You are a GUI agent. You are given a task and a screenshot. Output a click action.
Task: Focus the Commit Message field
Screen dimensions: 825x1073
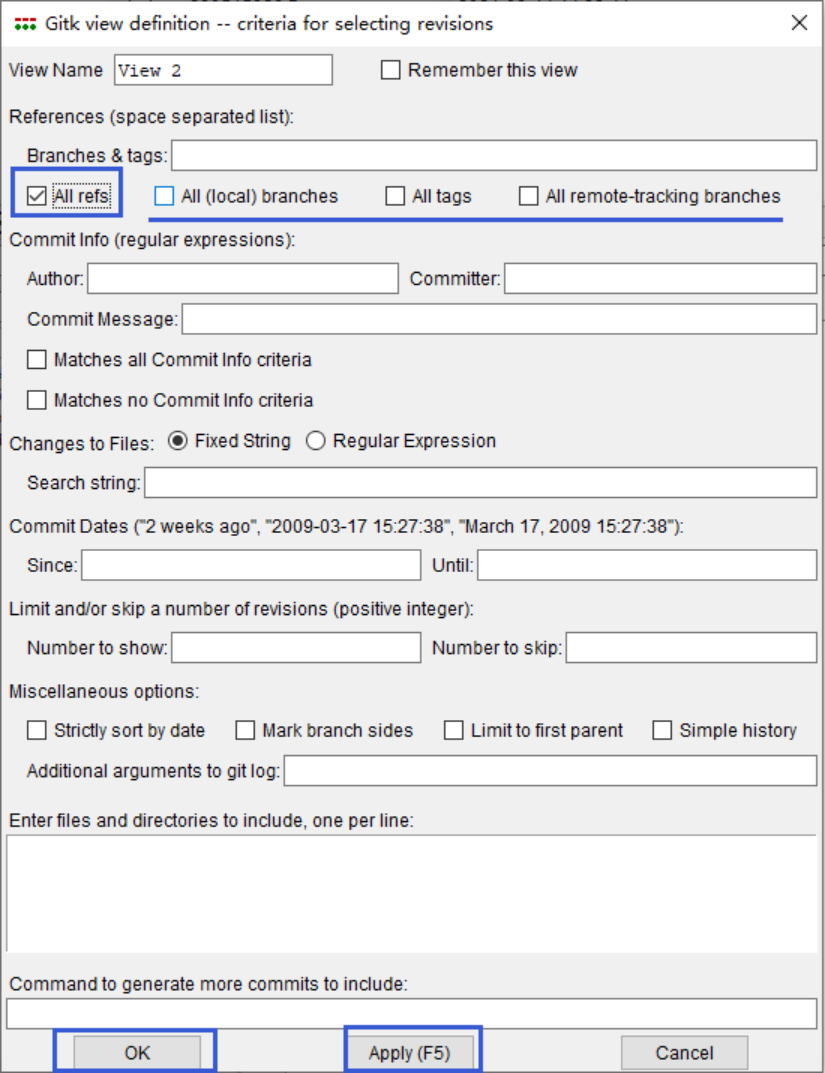(x=499, y=320)
